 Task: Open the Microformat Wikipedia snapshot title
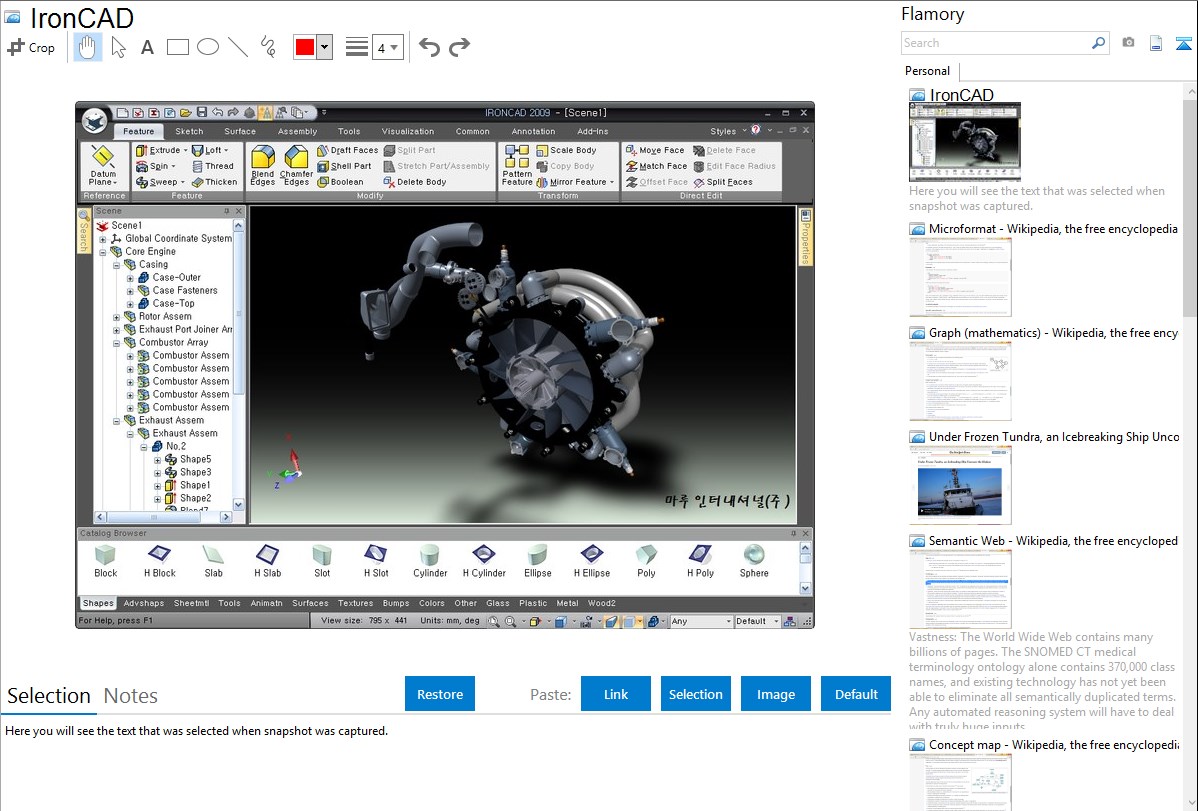tap(1053, 229)
